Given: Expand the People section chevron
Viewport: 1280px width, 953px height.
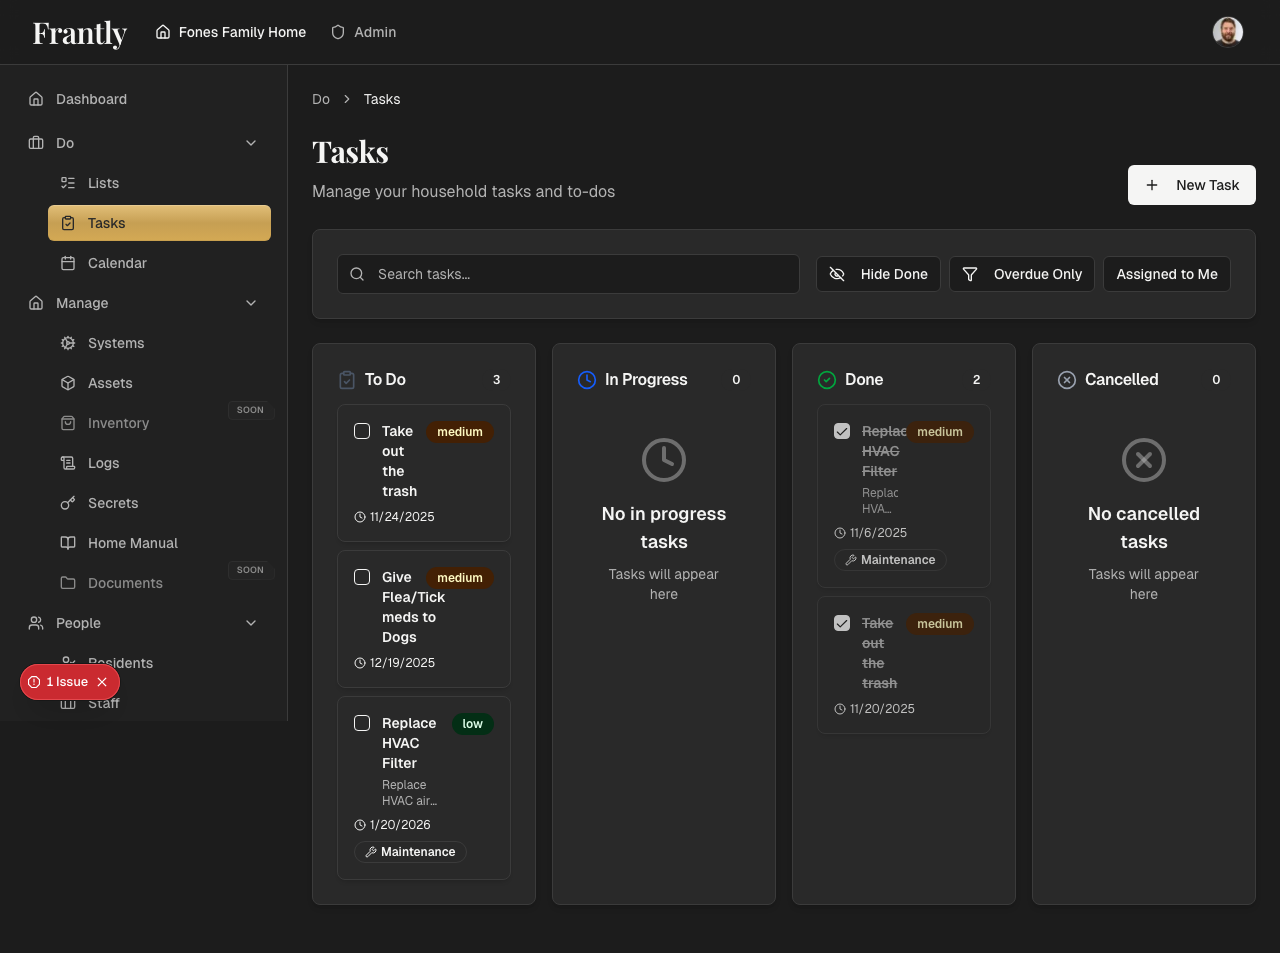Looking at the screenshot, I should (x=250, y=623).
